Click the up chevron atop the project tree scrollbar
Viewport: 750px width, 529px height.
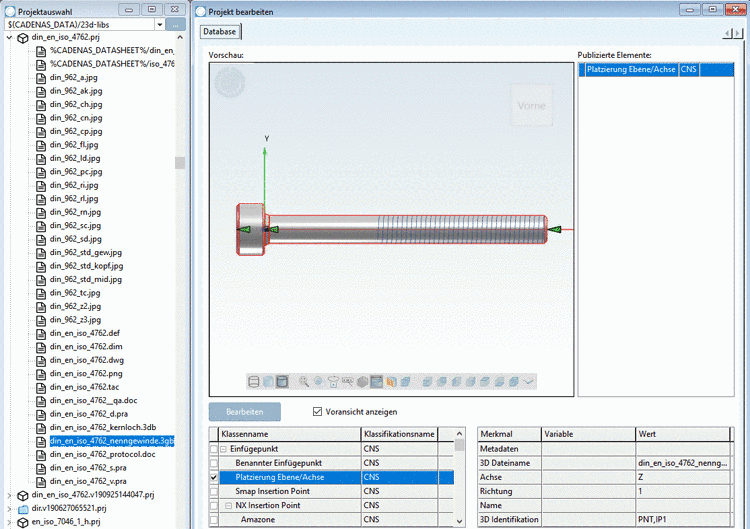pyautogui.click(x=180, y=37)
